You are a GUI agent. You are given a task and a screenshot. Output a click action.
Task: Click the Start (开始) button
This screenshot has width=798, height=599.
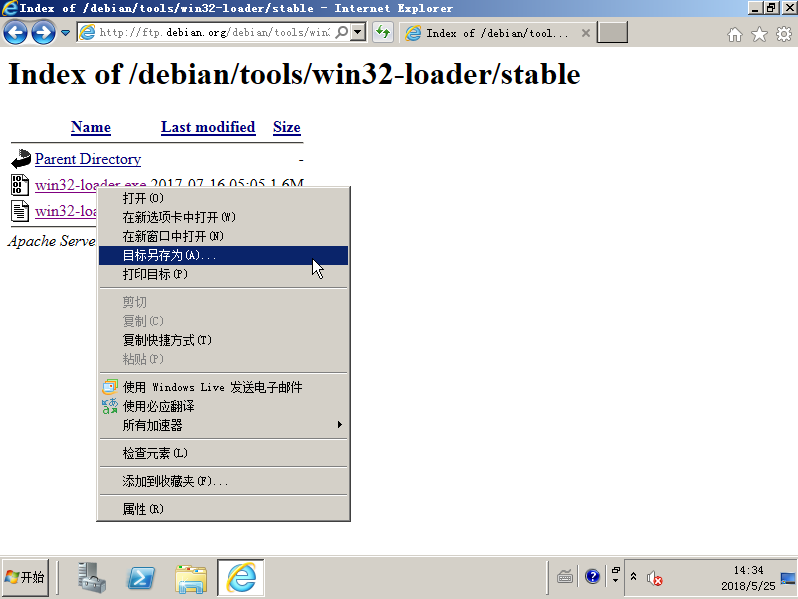coord(25,577)
